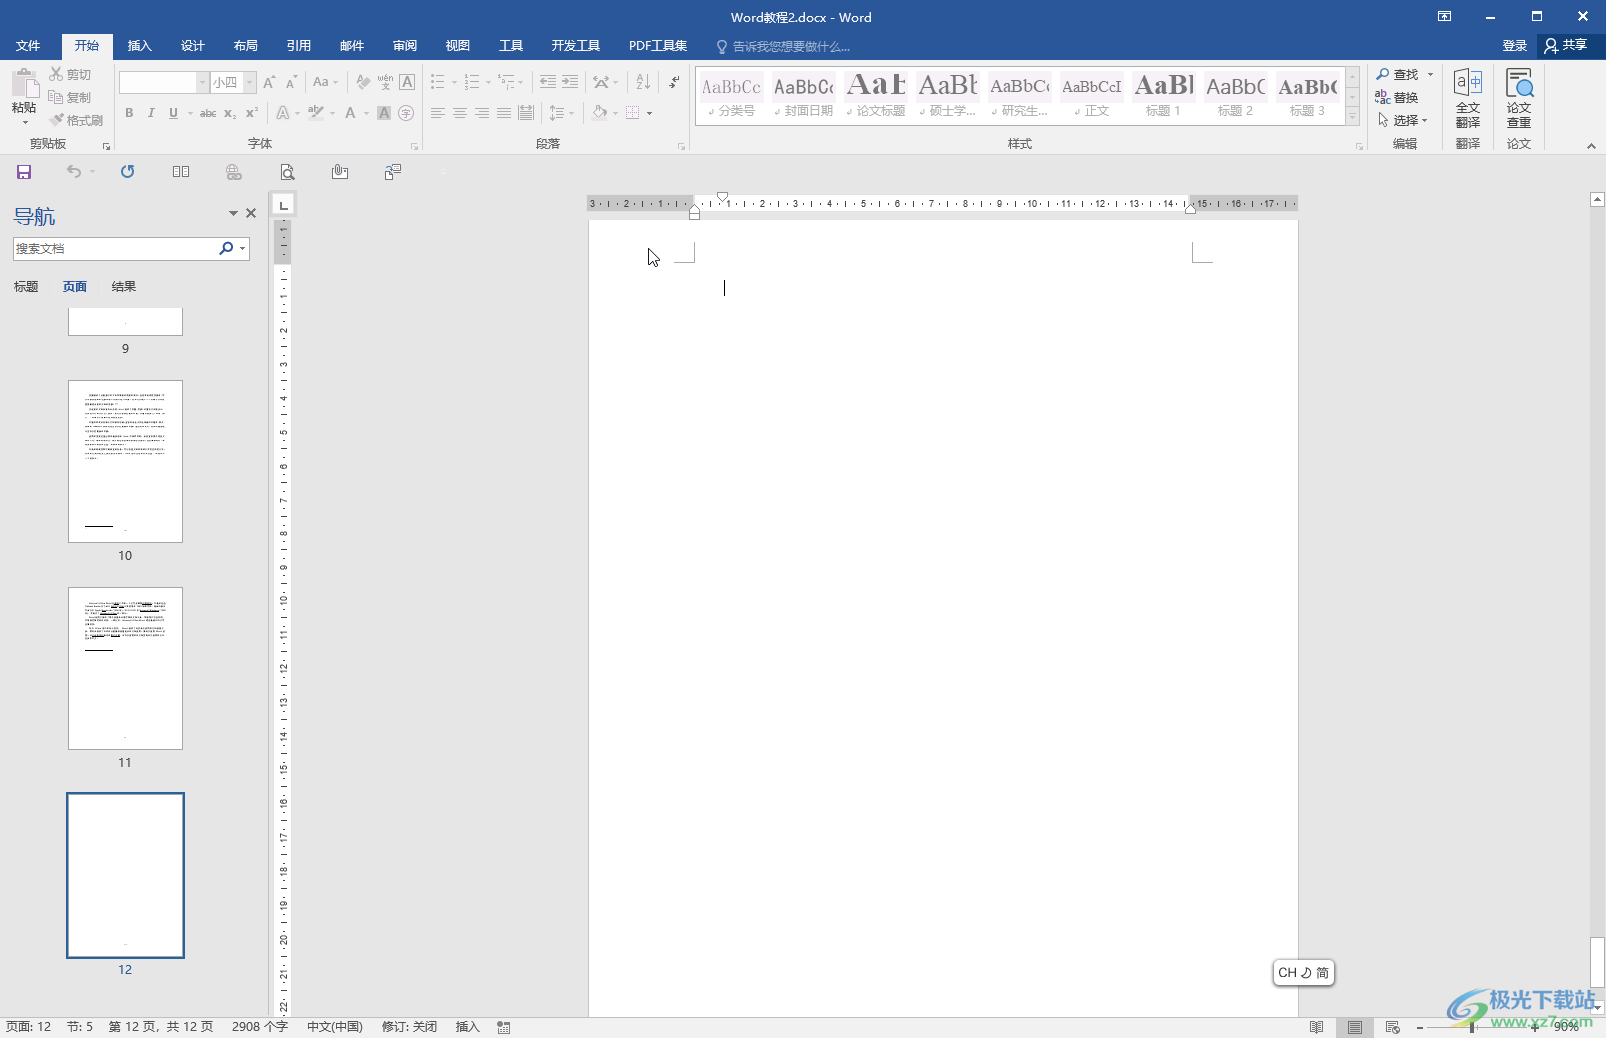The image size is (1606, 1038).
Task: Click the search magnifier in navigation pane
Action: click(226, 248)
